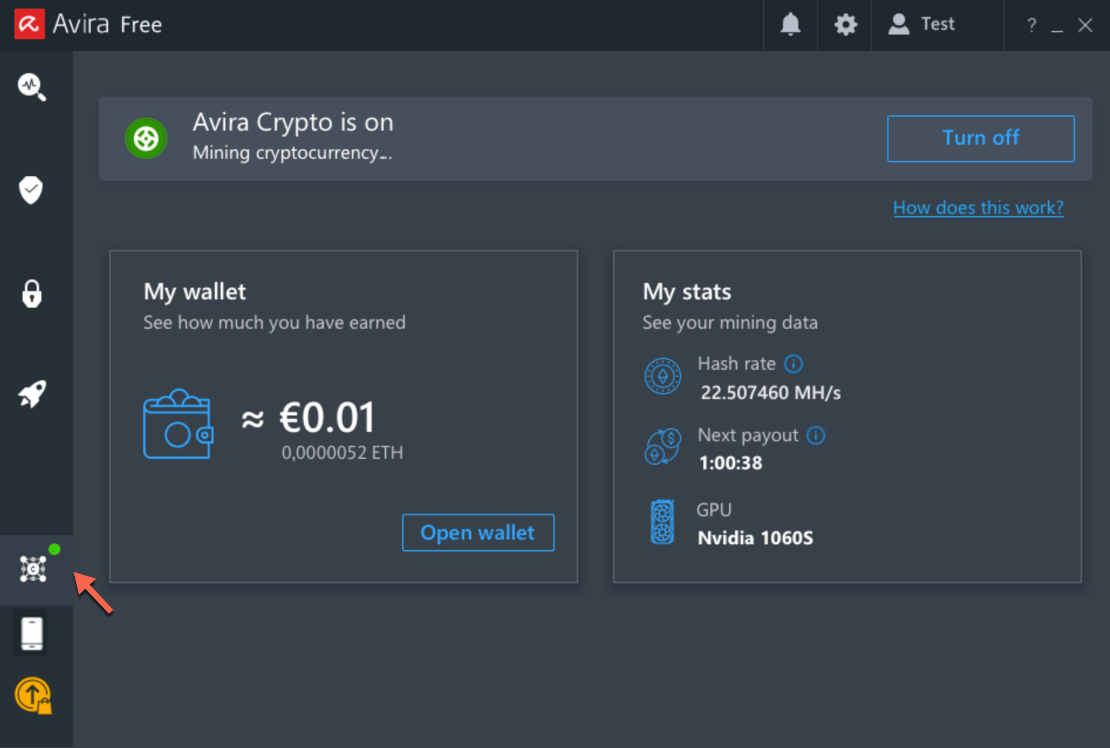The width and height of the screenshot is (1110, 748).
Task: Click the orange upgrade icon
Action: pos(33,695)
